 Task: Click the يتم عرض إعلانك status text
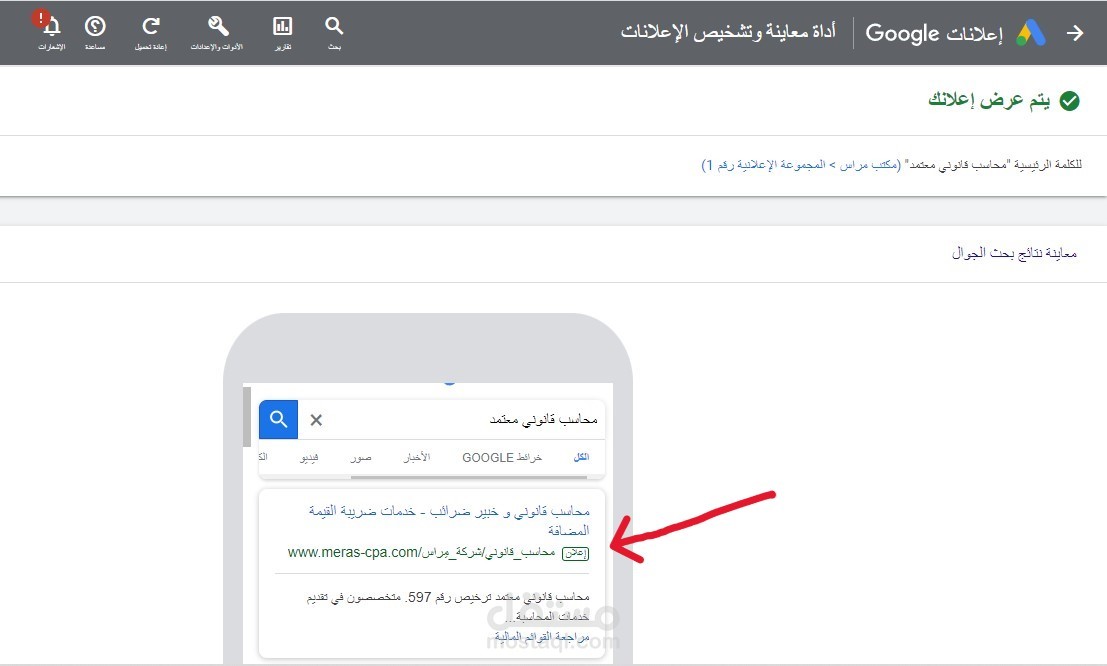tap(989, 100)
